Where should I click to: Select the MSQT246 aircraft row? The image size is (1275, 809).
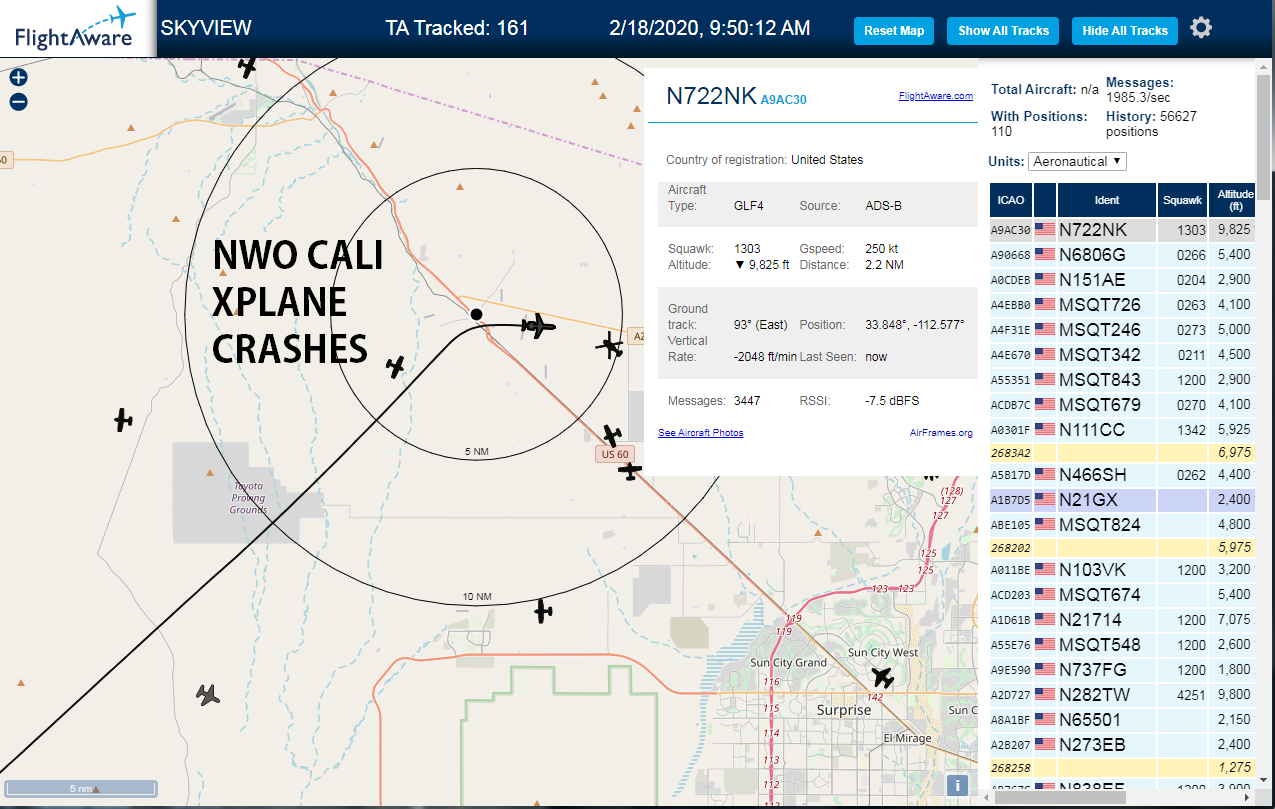pyautogui.click(x=1122, y=329)
